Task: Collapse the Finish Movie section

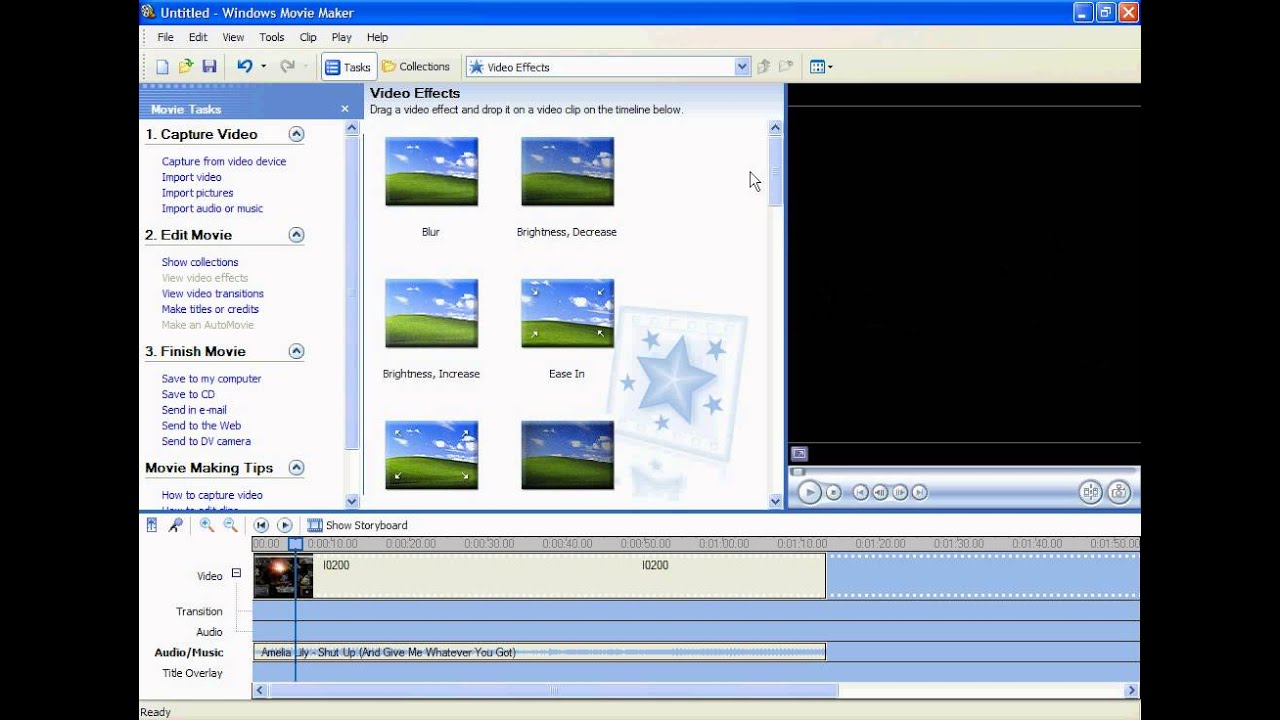Action: point(296,351)
